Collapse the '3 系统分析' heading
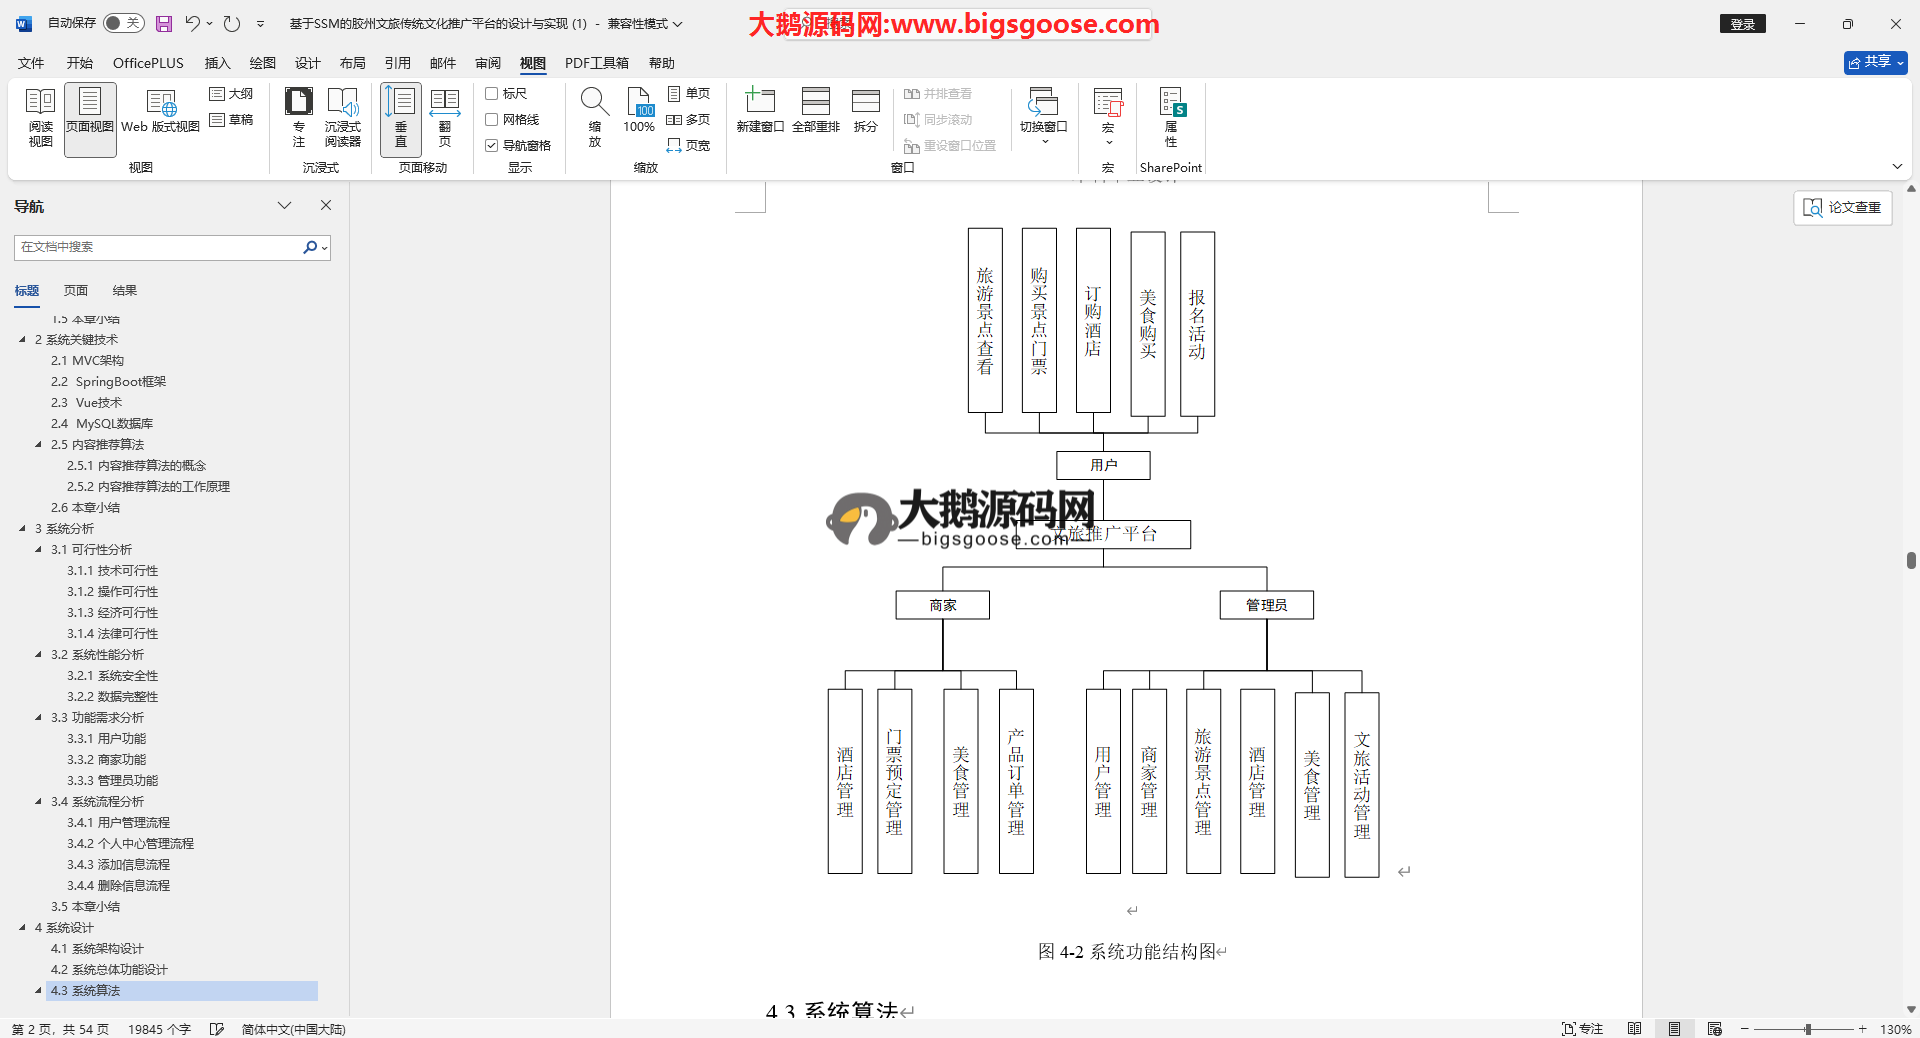The width and height of the screenshot is (1920, 1038). [22, 529]
